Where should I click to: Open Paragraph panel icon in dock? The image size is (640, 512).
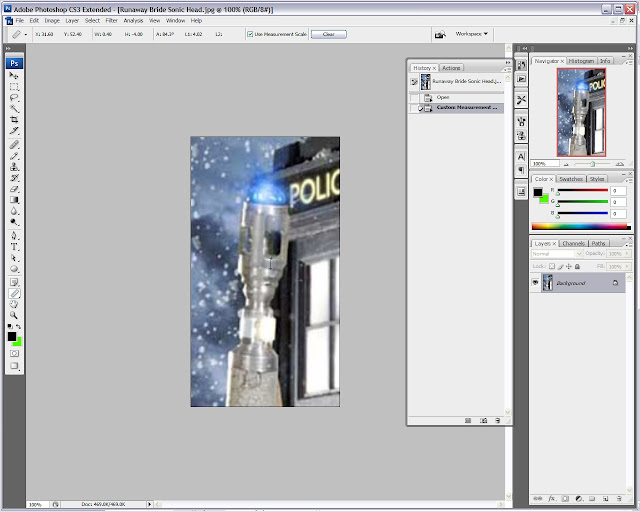tap(521, 170)
